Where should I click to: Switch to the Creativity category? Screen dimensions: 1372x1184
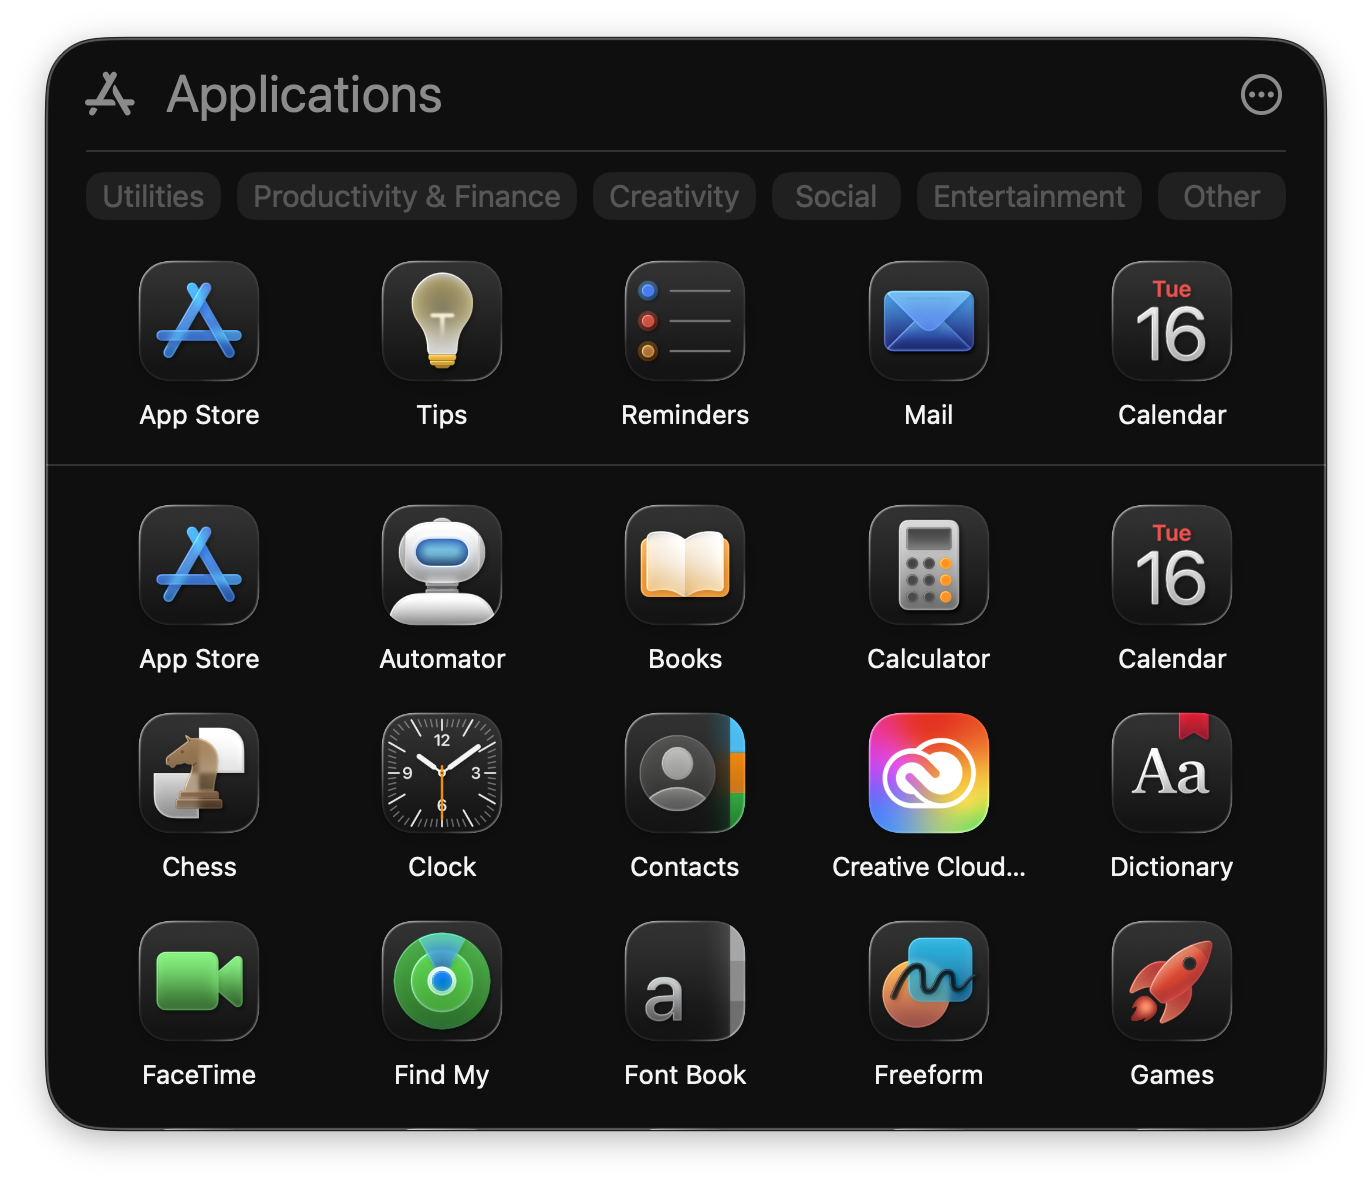pos(674,196)
